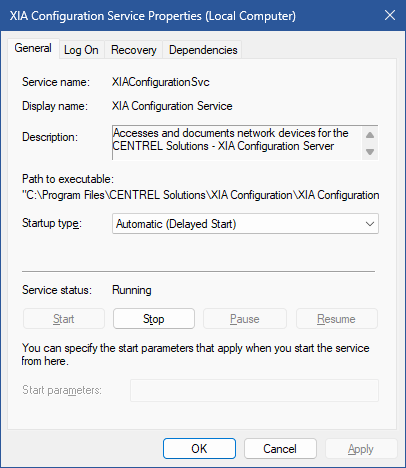Open the Dependencies tab

point(203,50)
